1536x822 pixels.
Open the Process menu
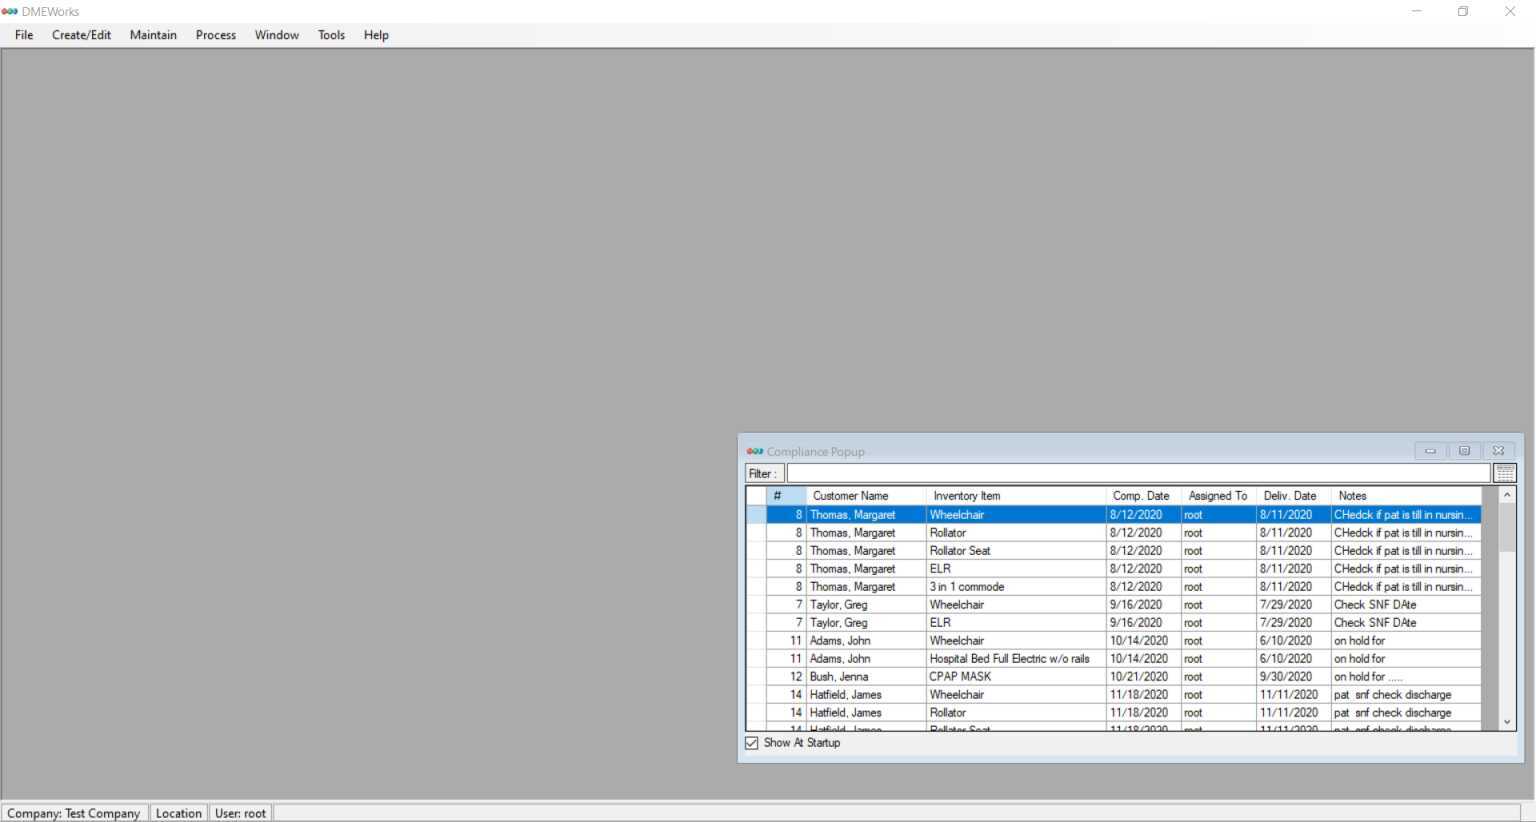click(216, 35)
